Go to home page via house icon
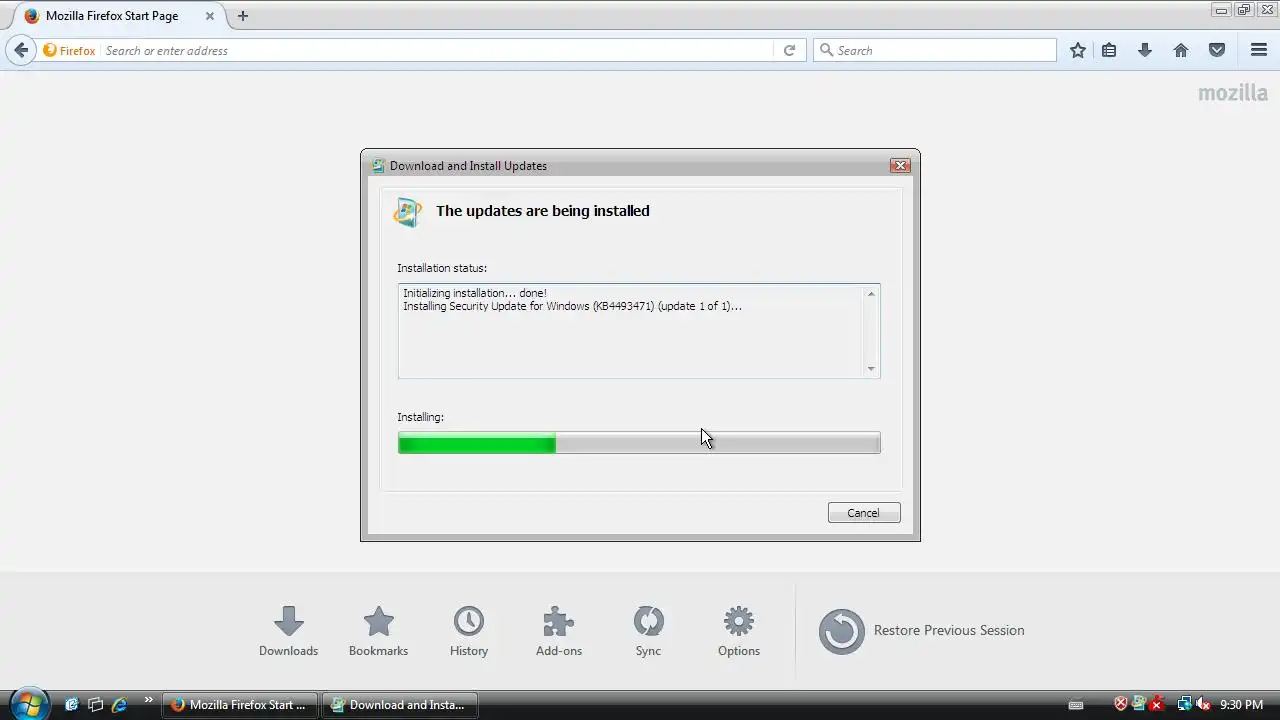Image resolution: width=1280 pixels, height=720 pixels. point(1181,50)
